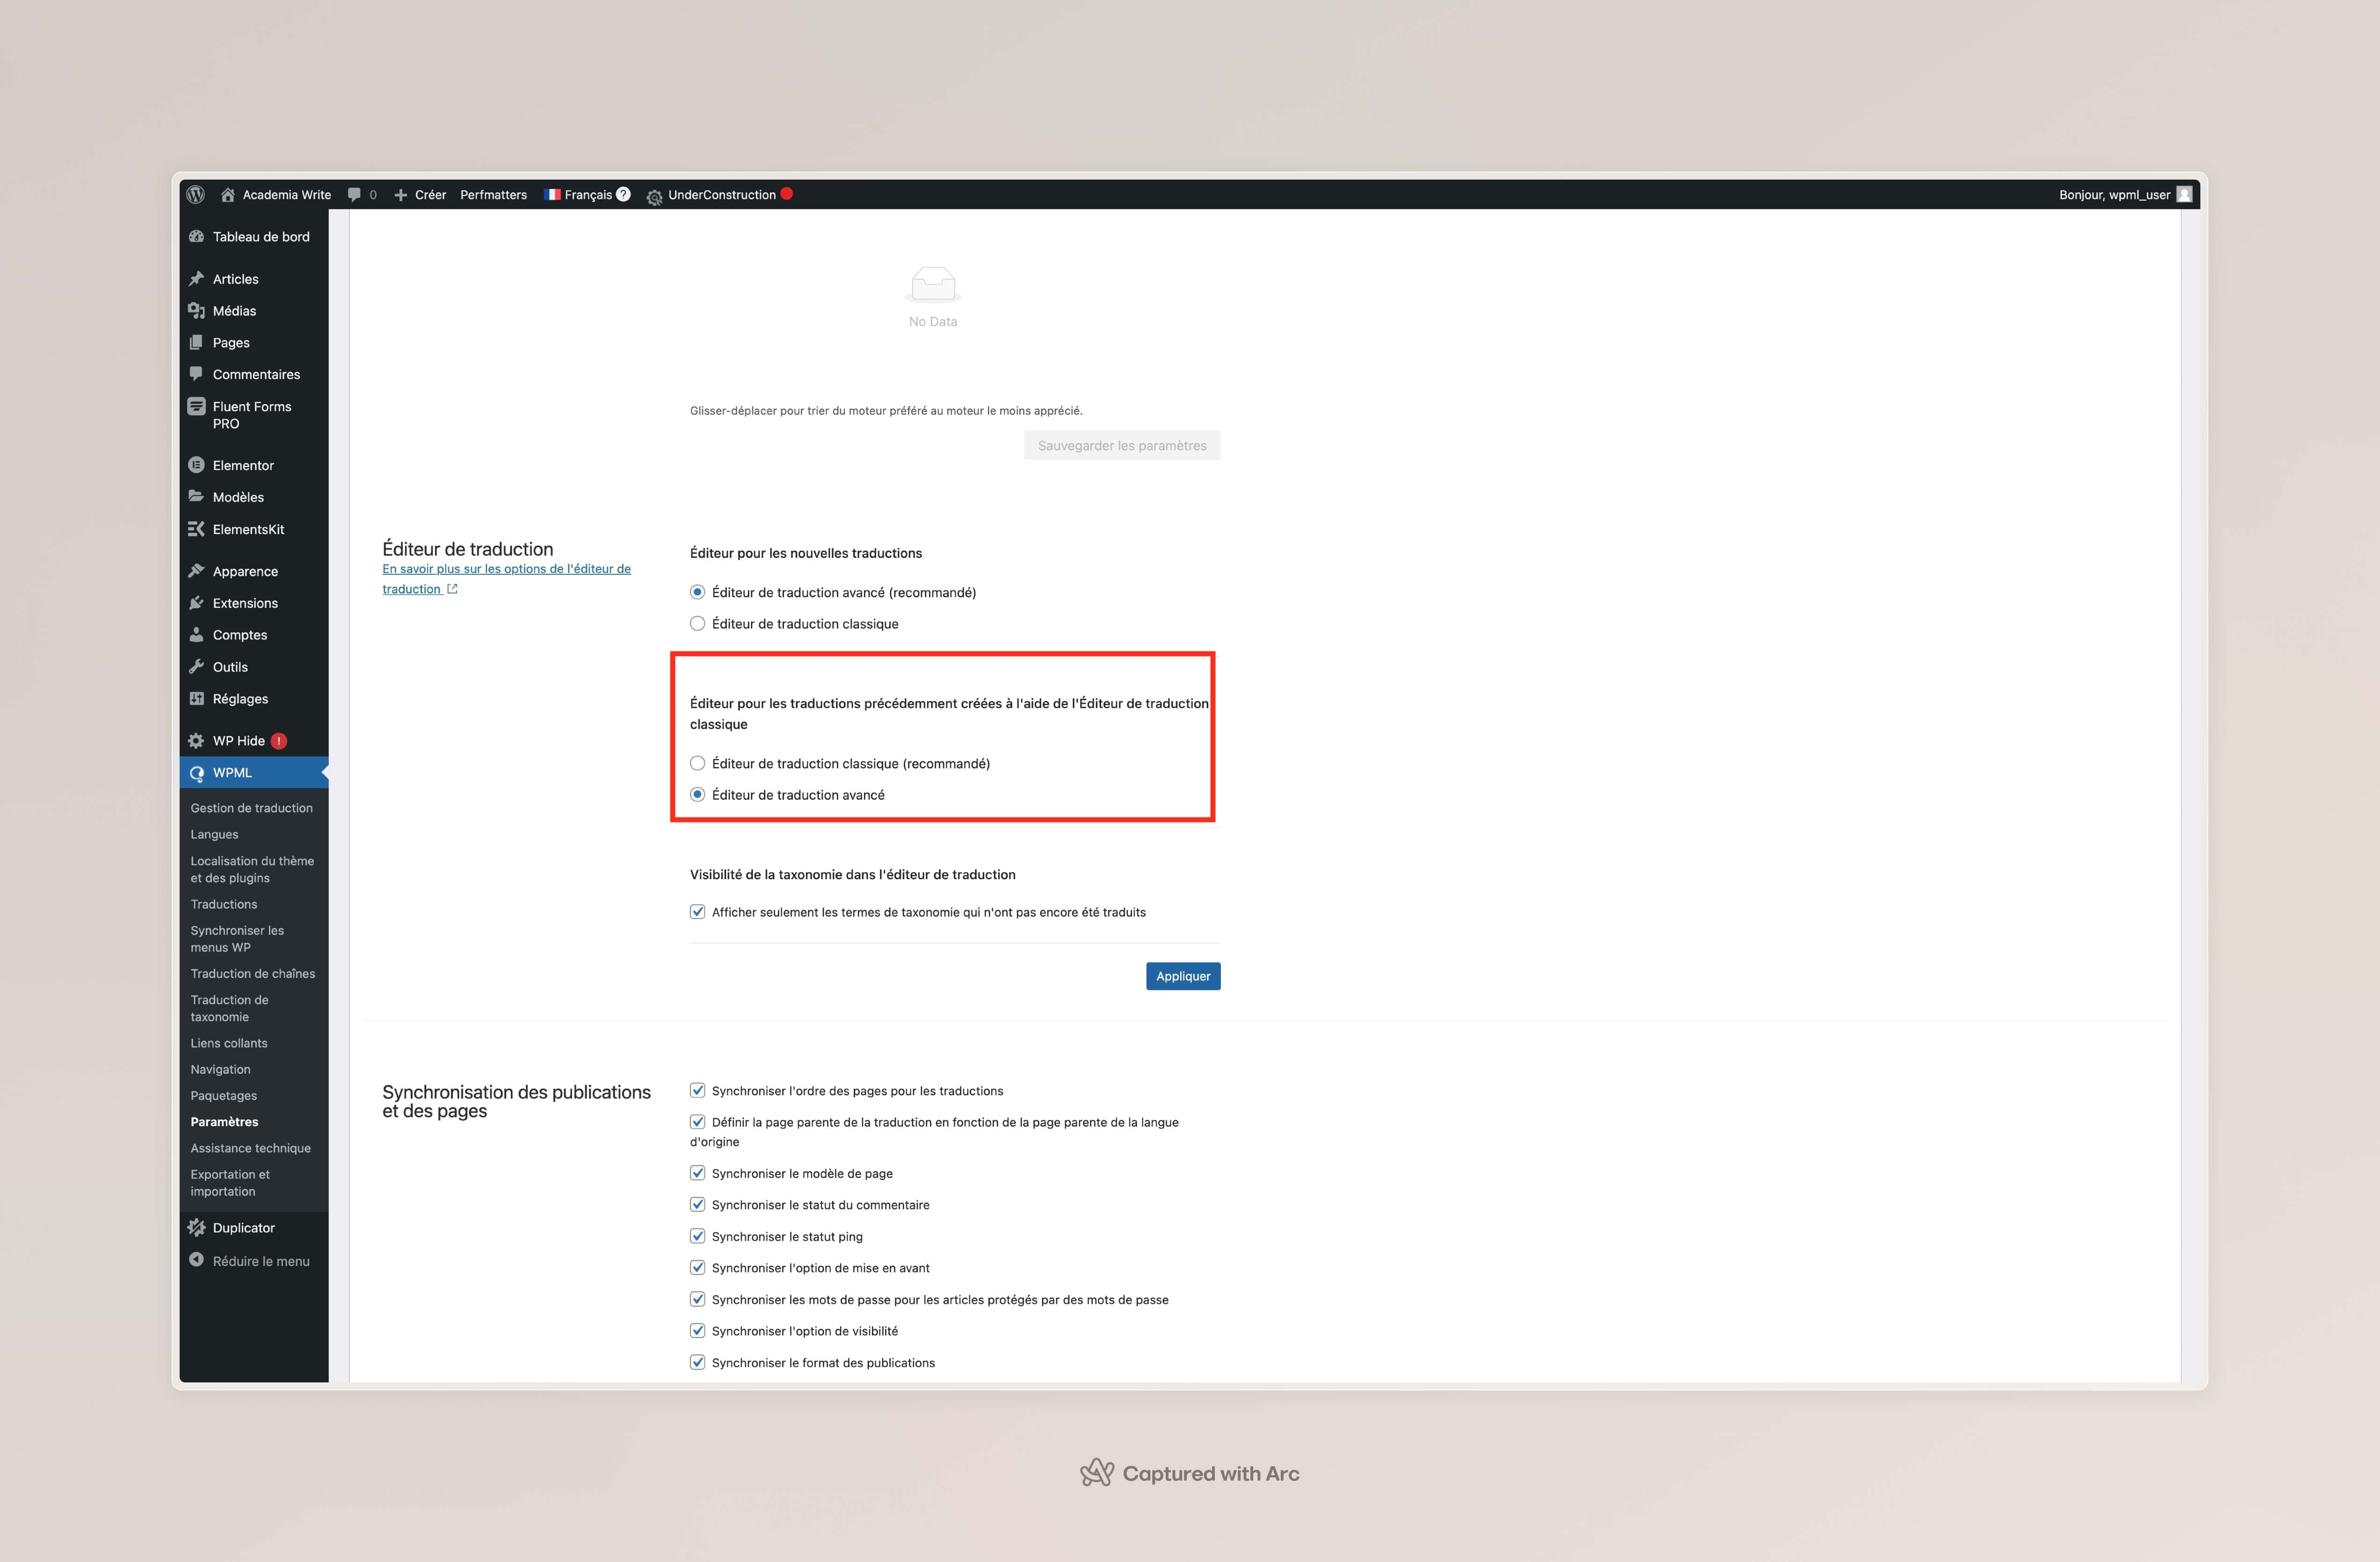Open Traduction de chaînes submenu item
The height and width of the screenshot is (1562, 2380).
253,973
